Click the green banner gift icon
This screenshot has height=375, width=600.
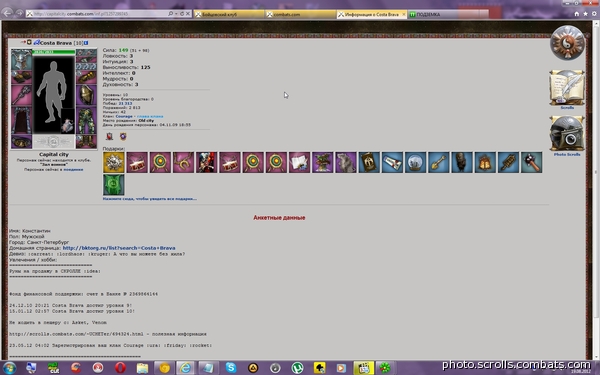pyautogui.click(x=114, y=185)
